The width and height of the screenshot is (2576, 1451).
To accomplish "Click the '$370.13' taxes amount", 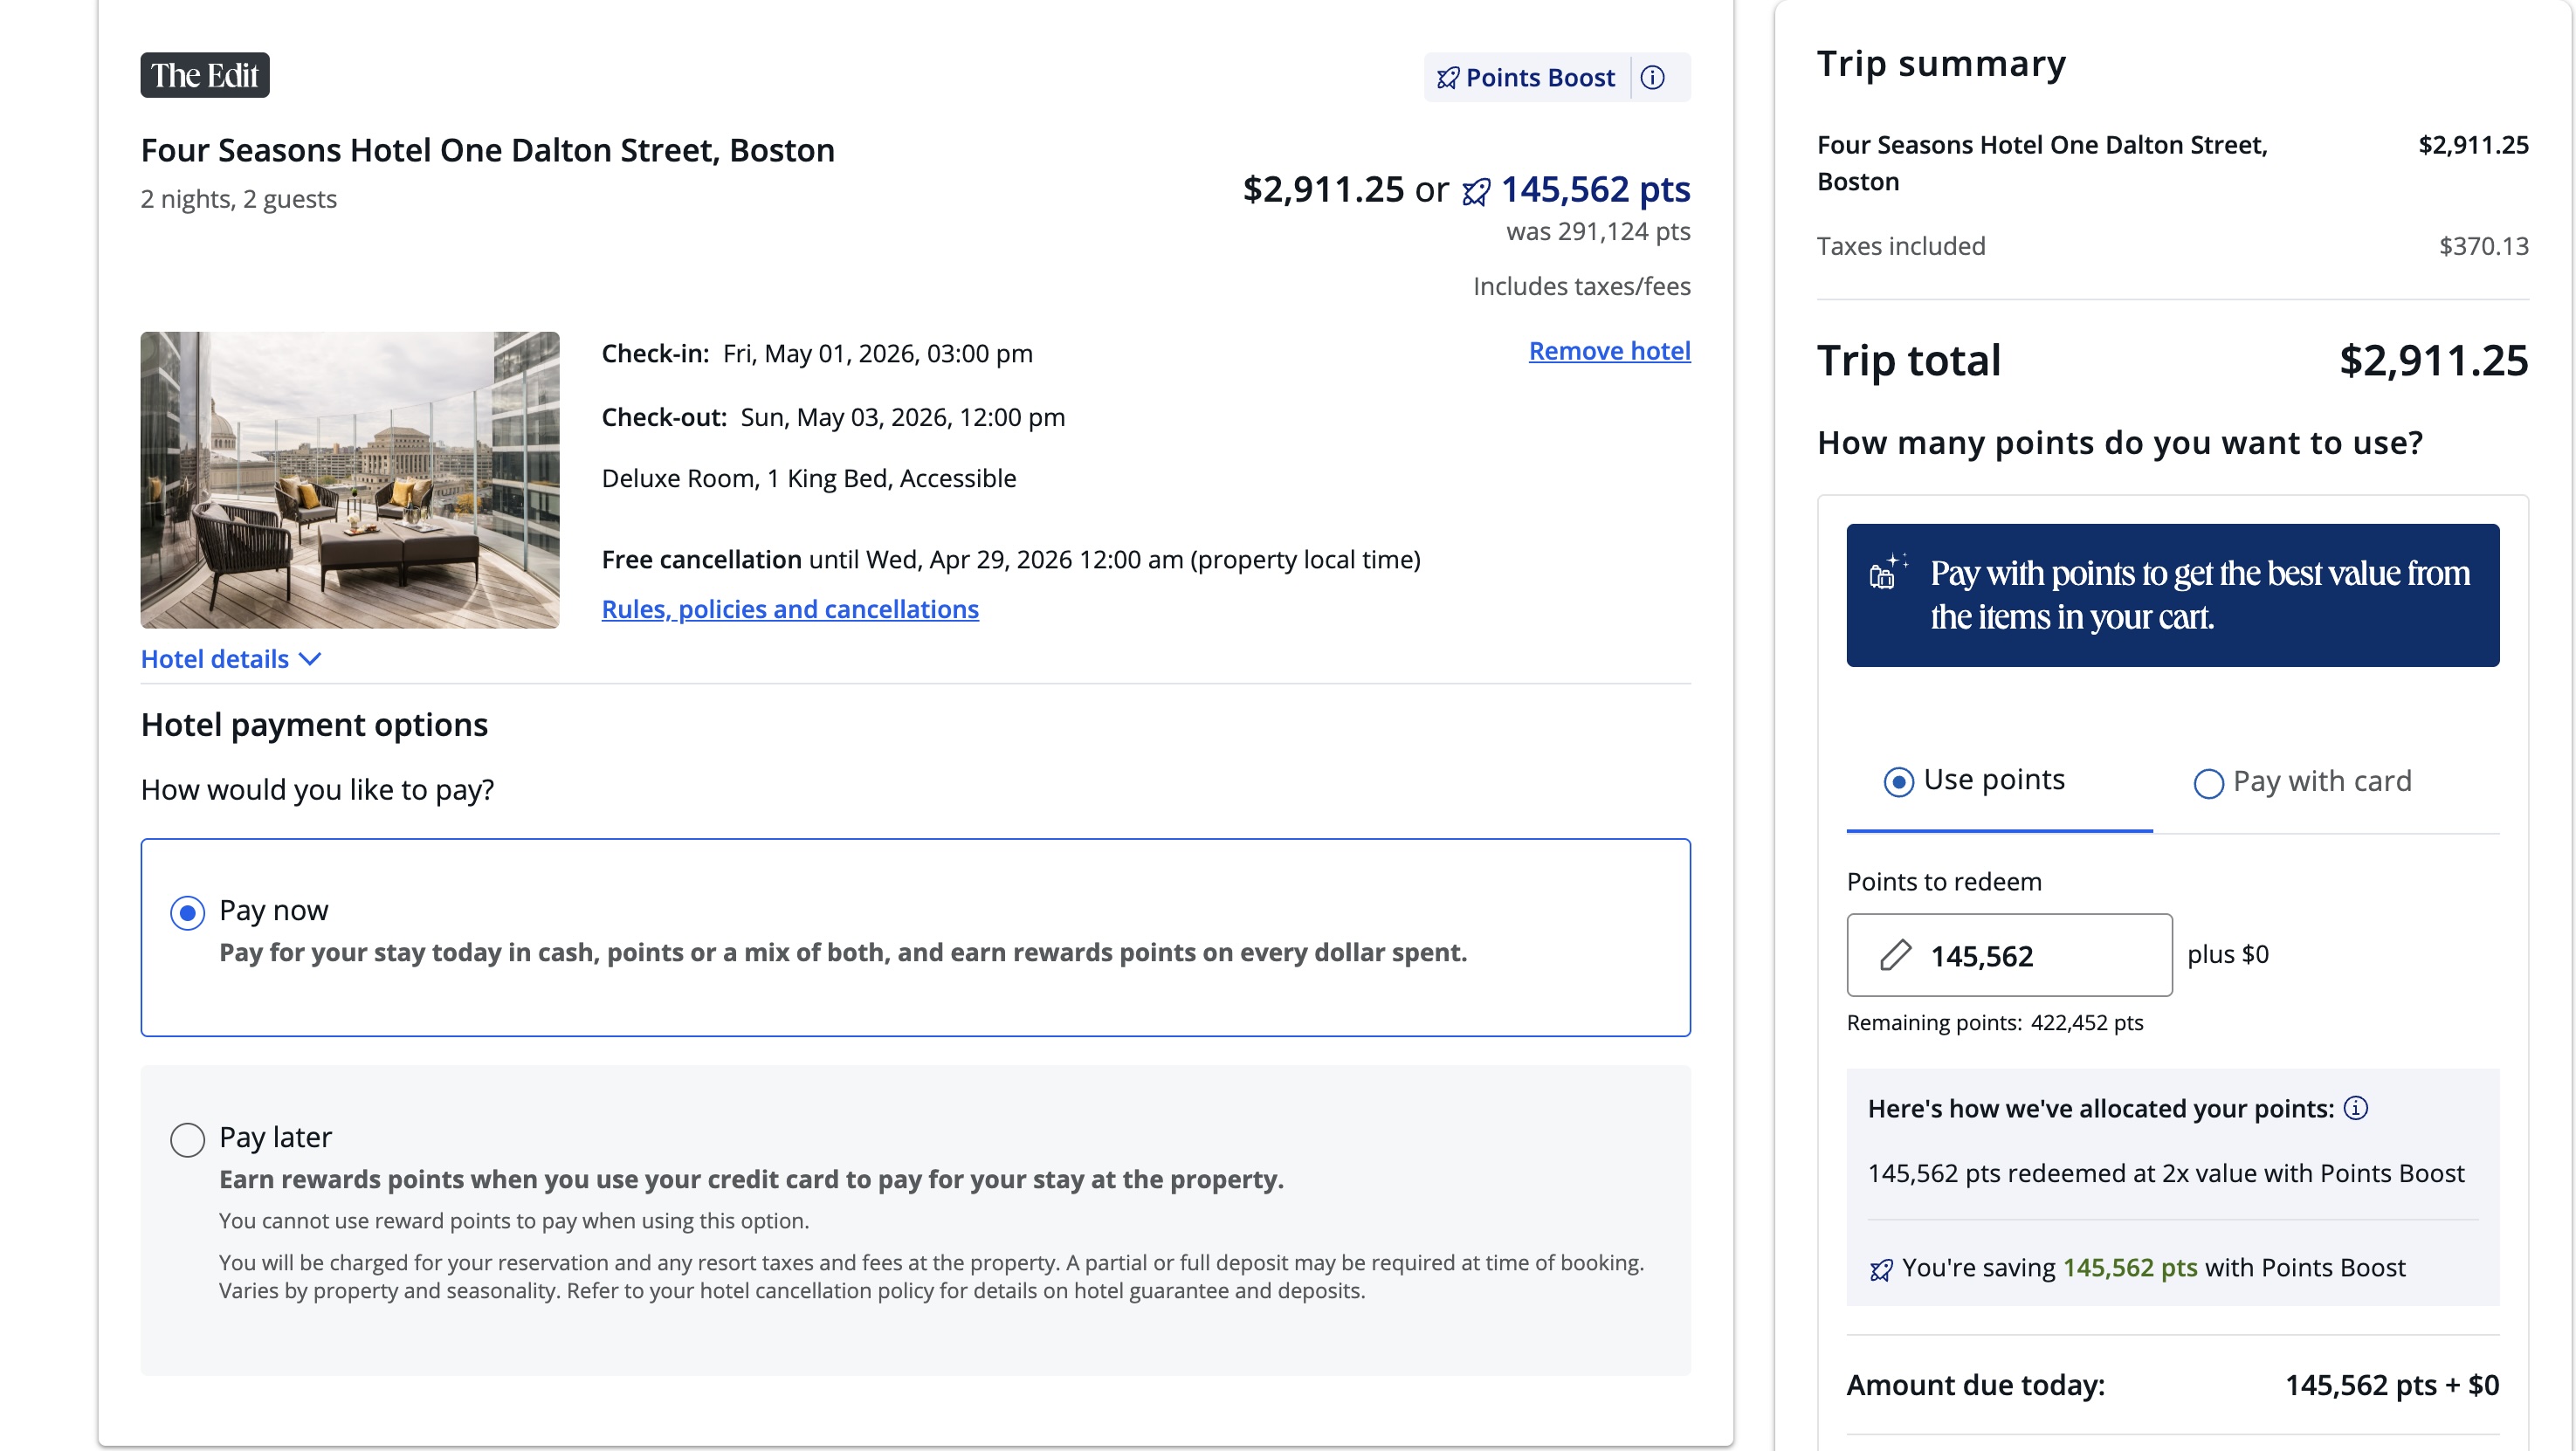I will (2484, 246).
